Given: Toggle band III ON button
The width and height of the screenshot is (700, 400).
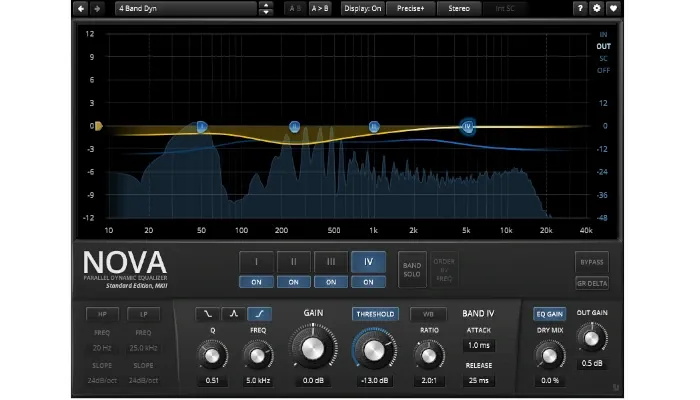Looking at the screenshot, I should tap(331, 282).
